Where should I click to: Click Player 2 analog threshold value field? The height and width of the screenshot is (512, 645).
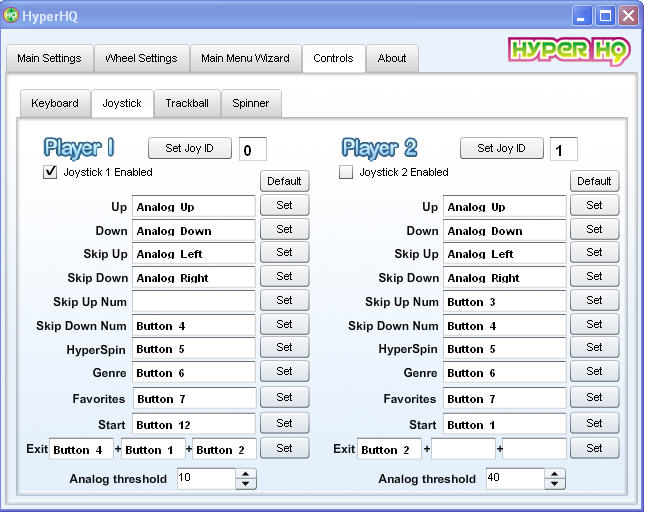516,479
